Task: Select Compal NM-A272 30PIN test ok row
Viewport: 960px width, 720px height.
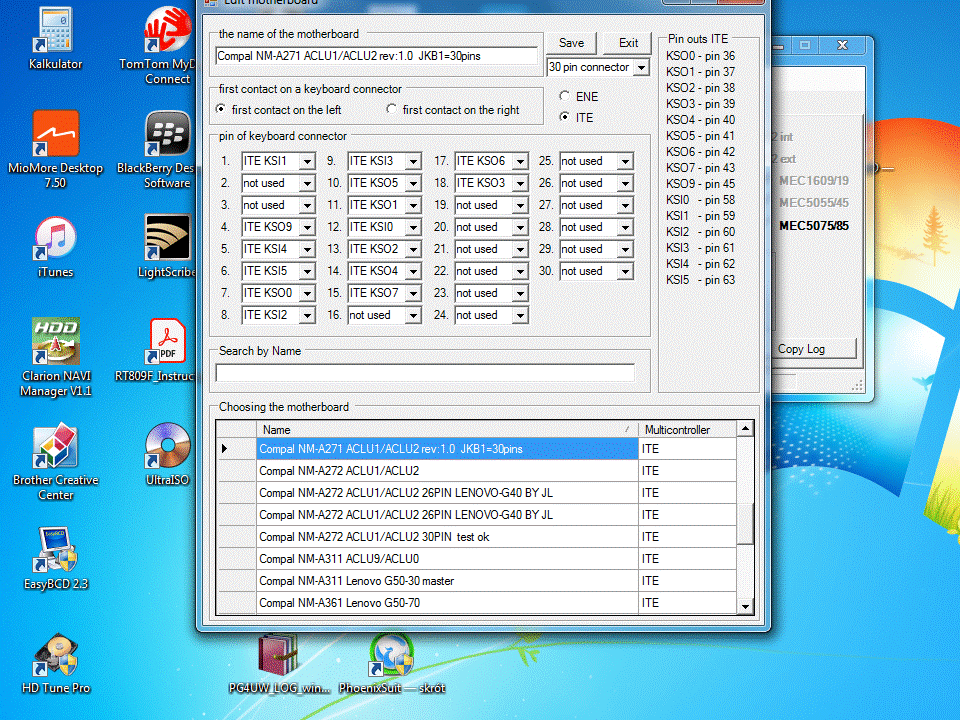Action: (x=447, y=537)
